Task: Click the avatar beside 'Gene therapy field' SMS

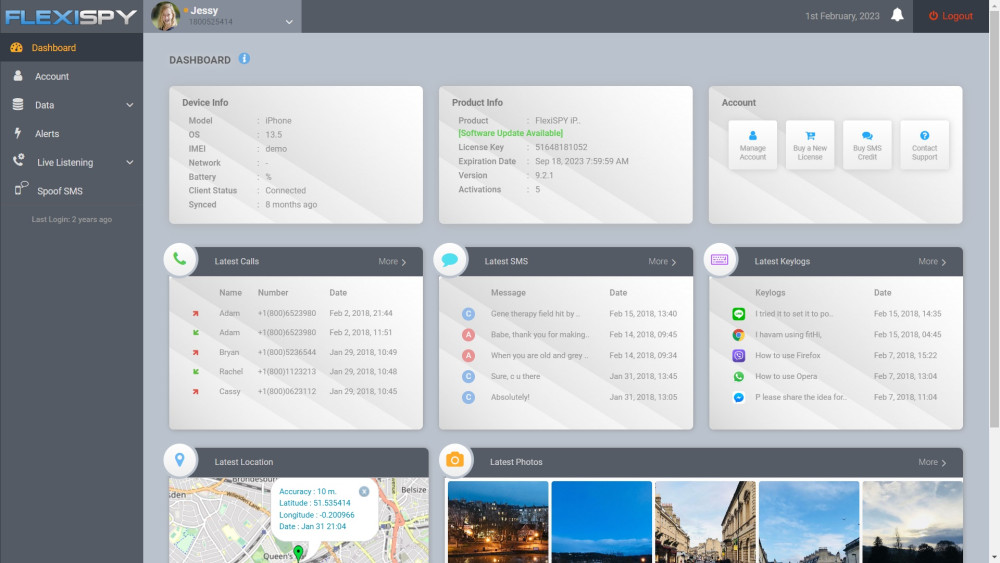Action: pos(468,314)
